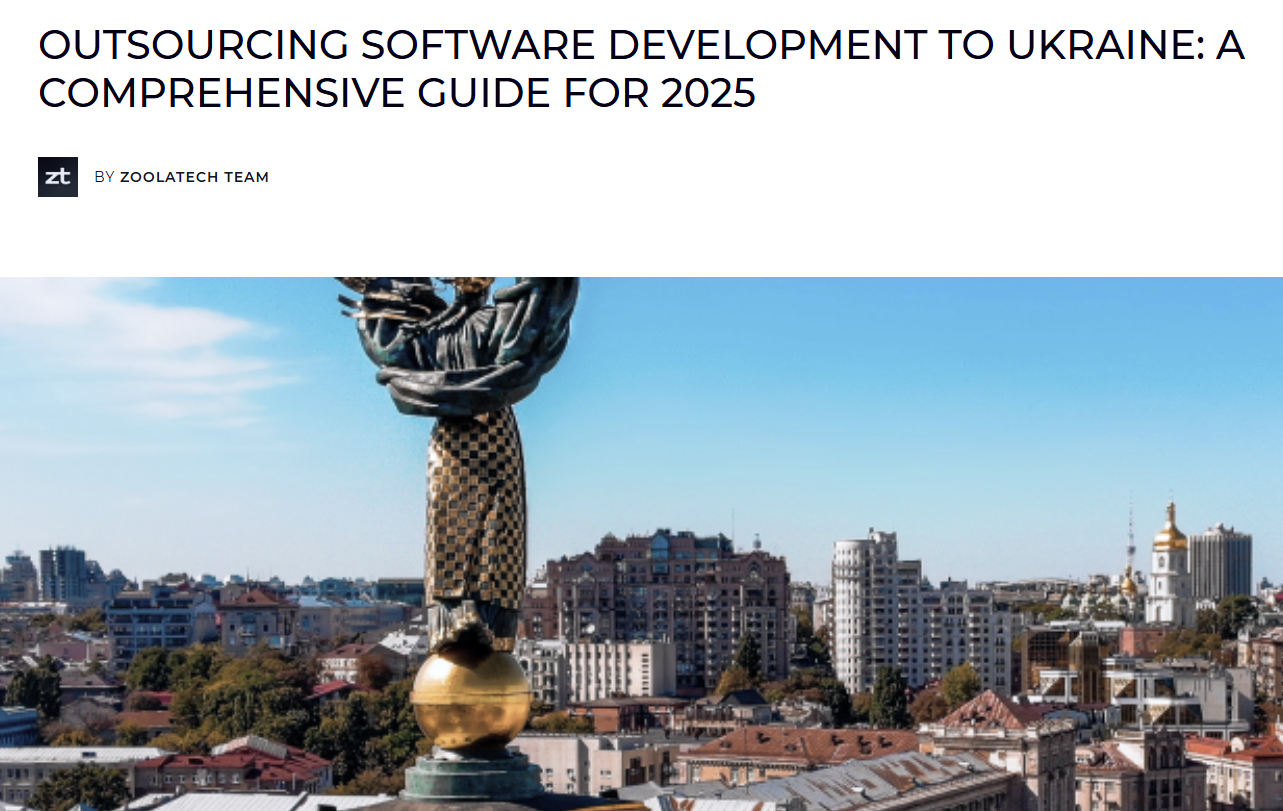Click the checkered gold-black monument column
This screenshot has width=1283, height=811.
(x=475, y=510)
